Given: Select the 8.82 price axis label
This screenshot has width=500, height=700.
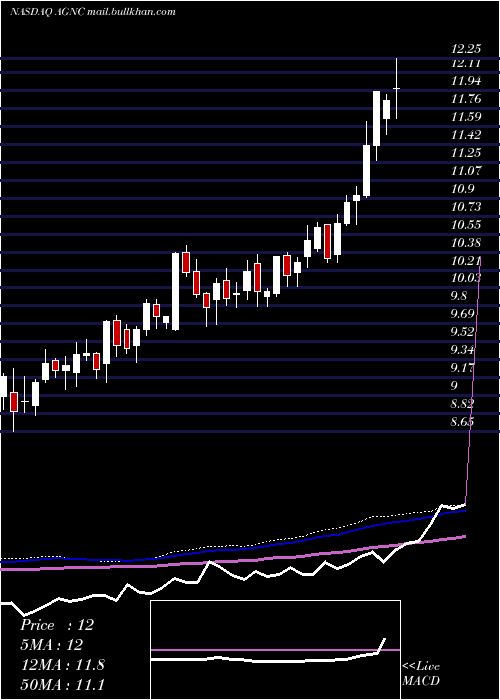Looking at the screenshot, I should pyautogui.click(x=462, y=404).
